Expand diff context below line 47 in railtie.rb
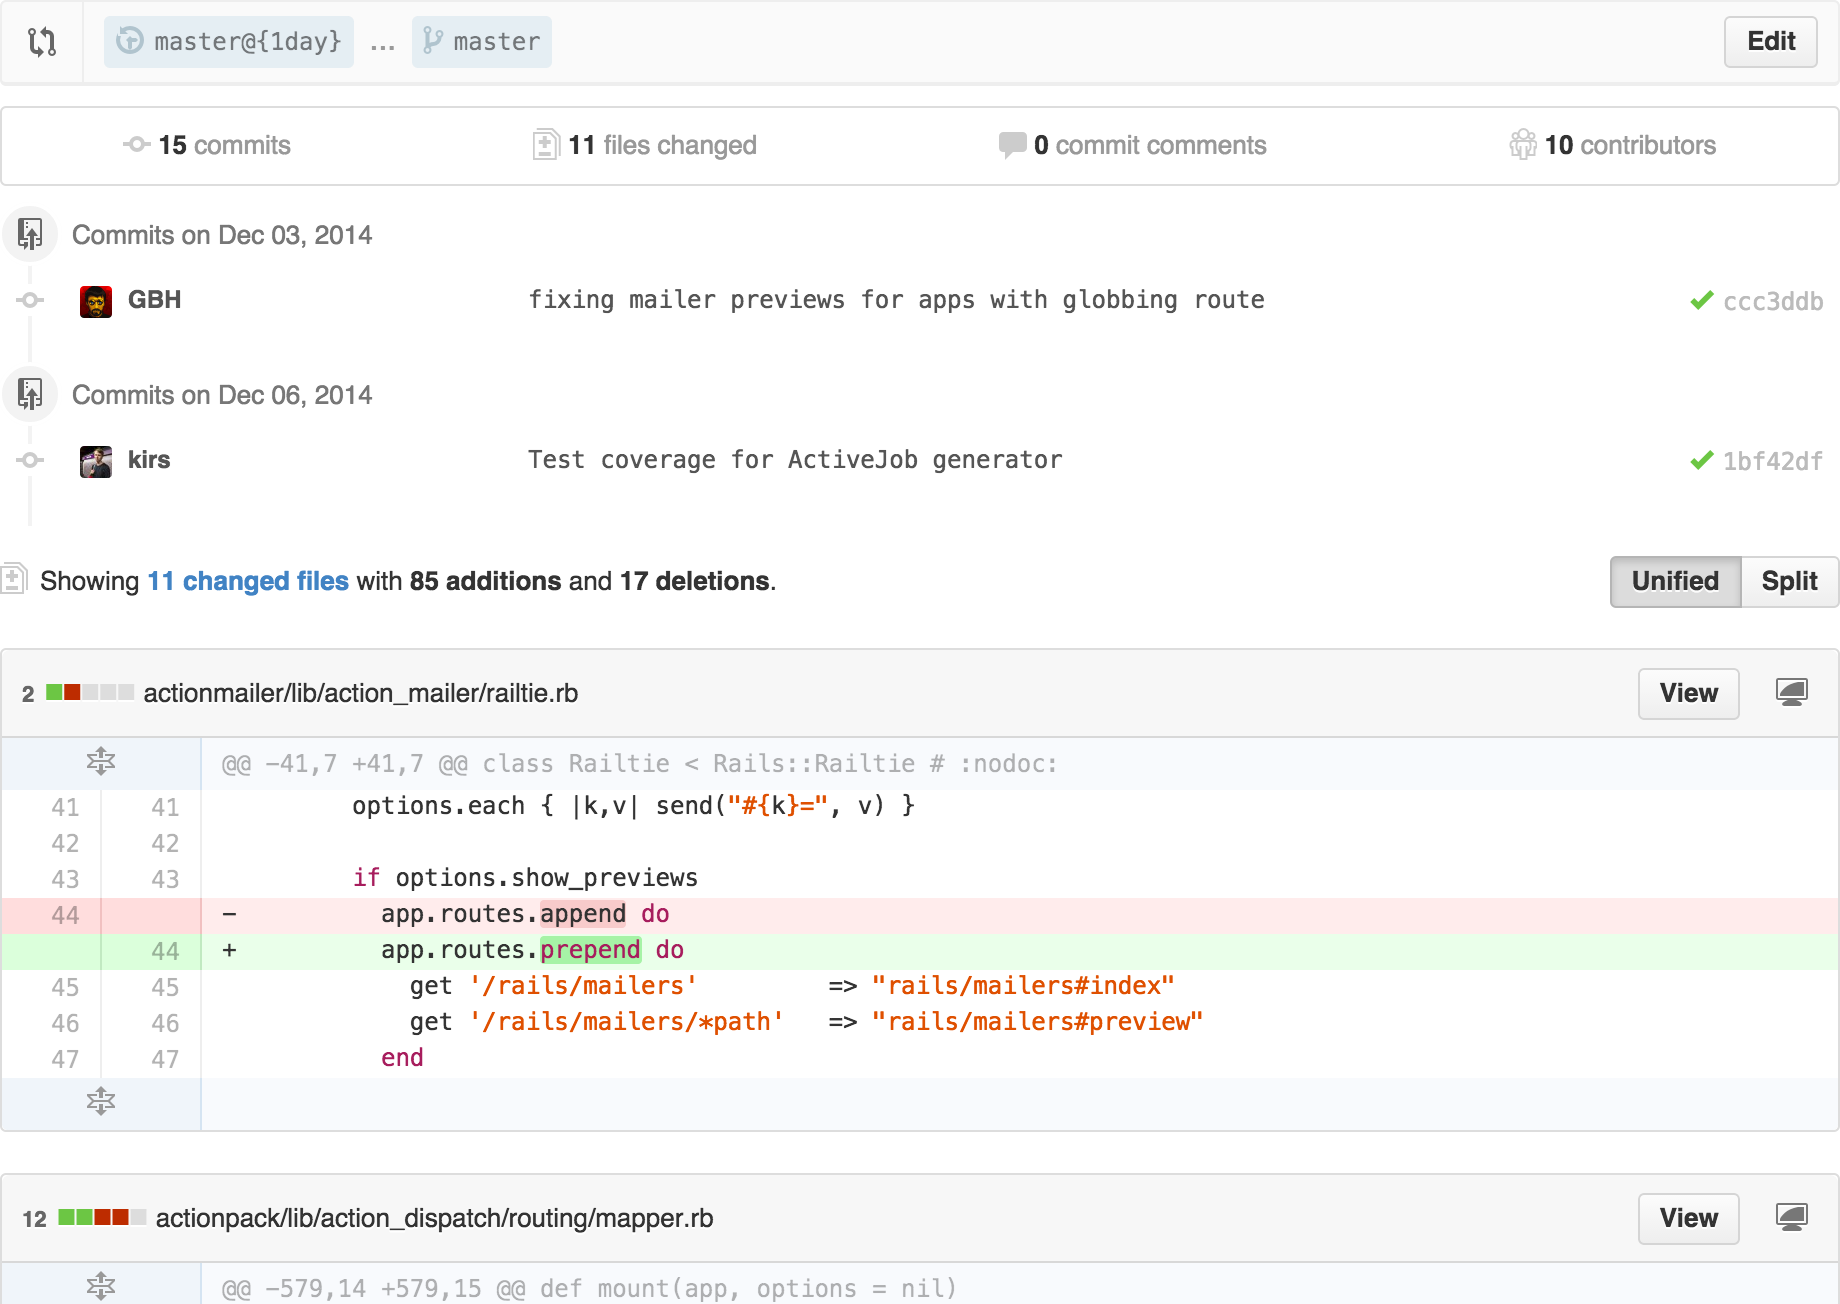The width and height of the screenshot is (1840, 1304). pyautogui.click(x=101, y=1102)
